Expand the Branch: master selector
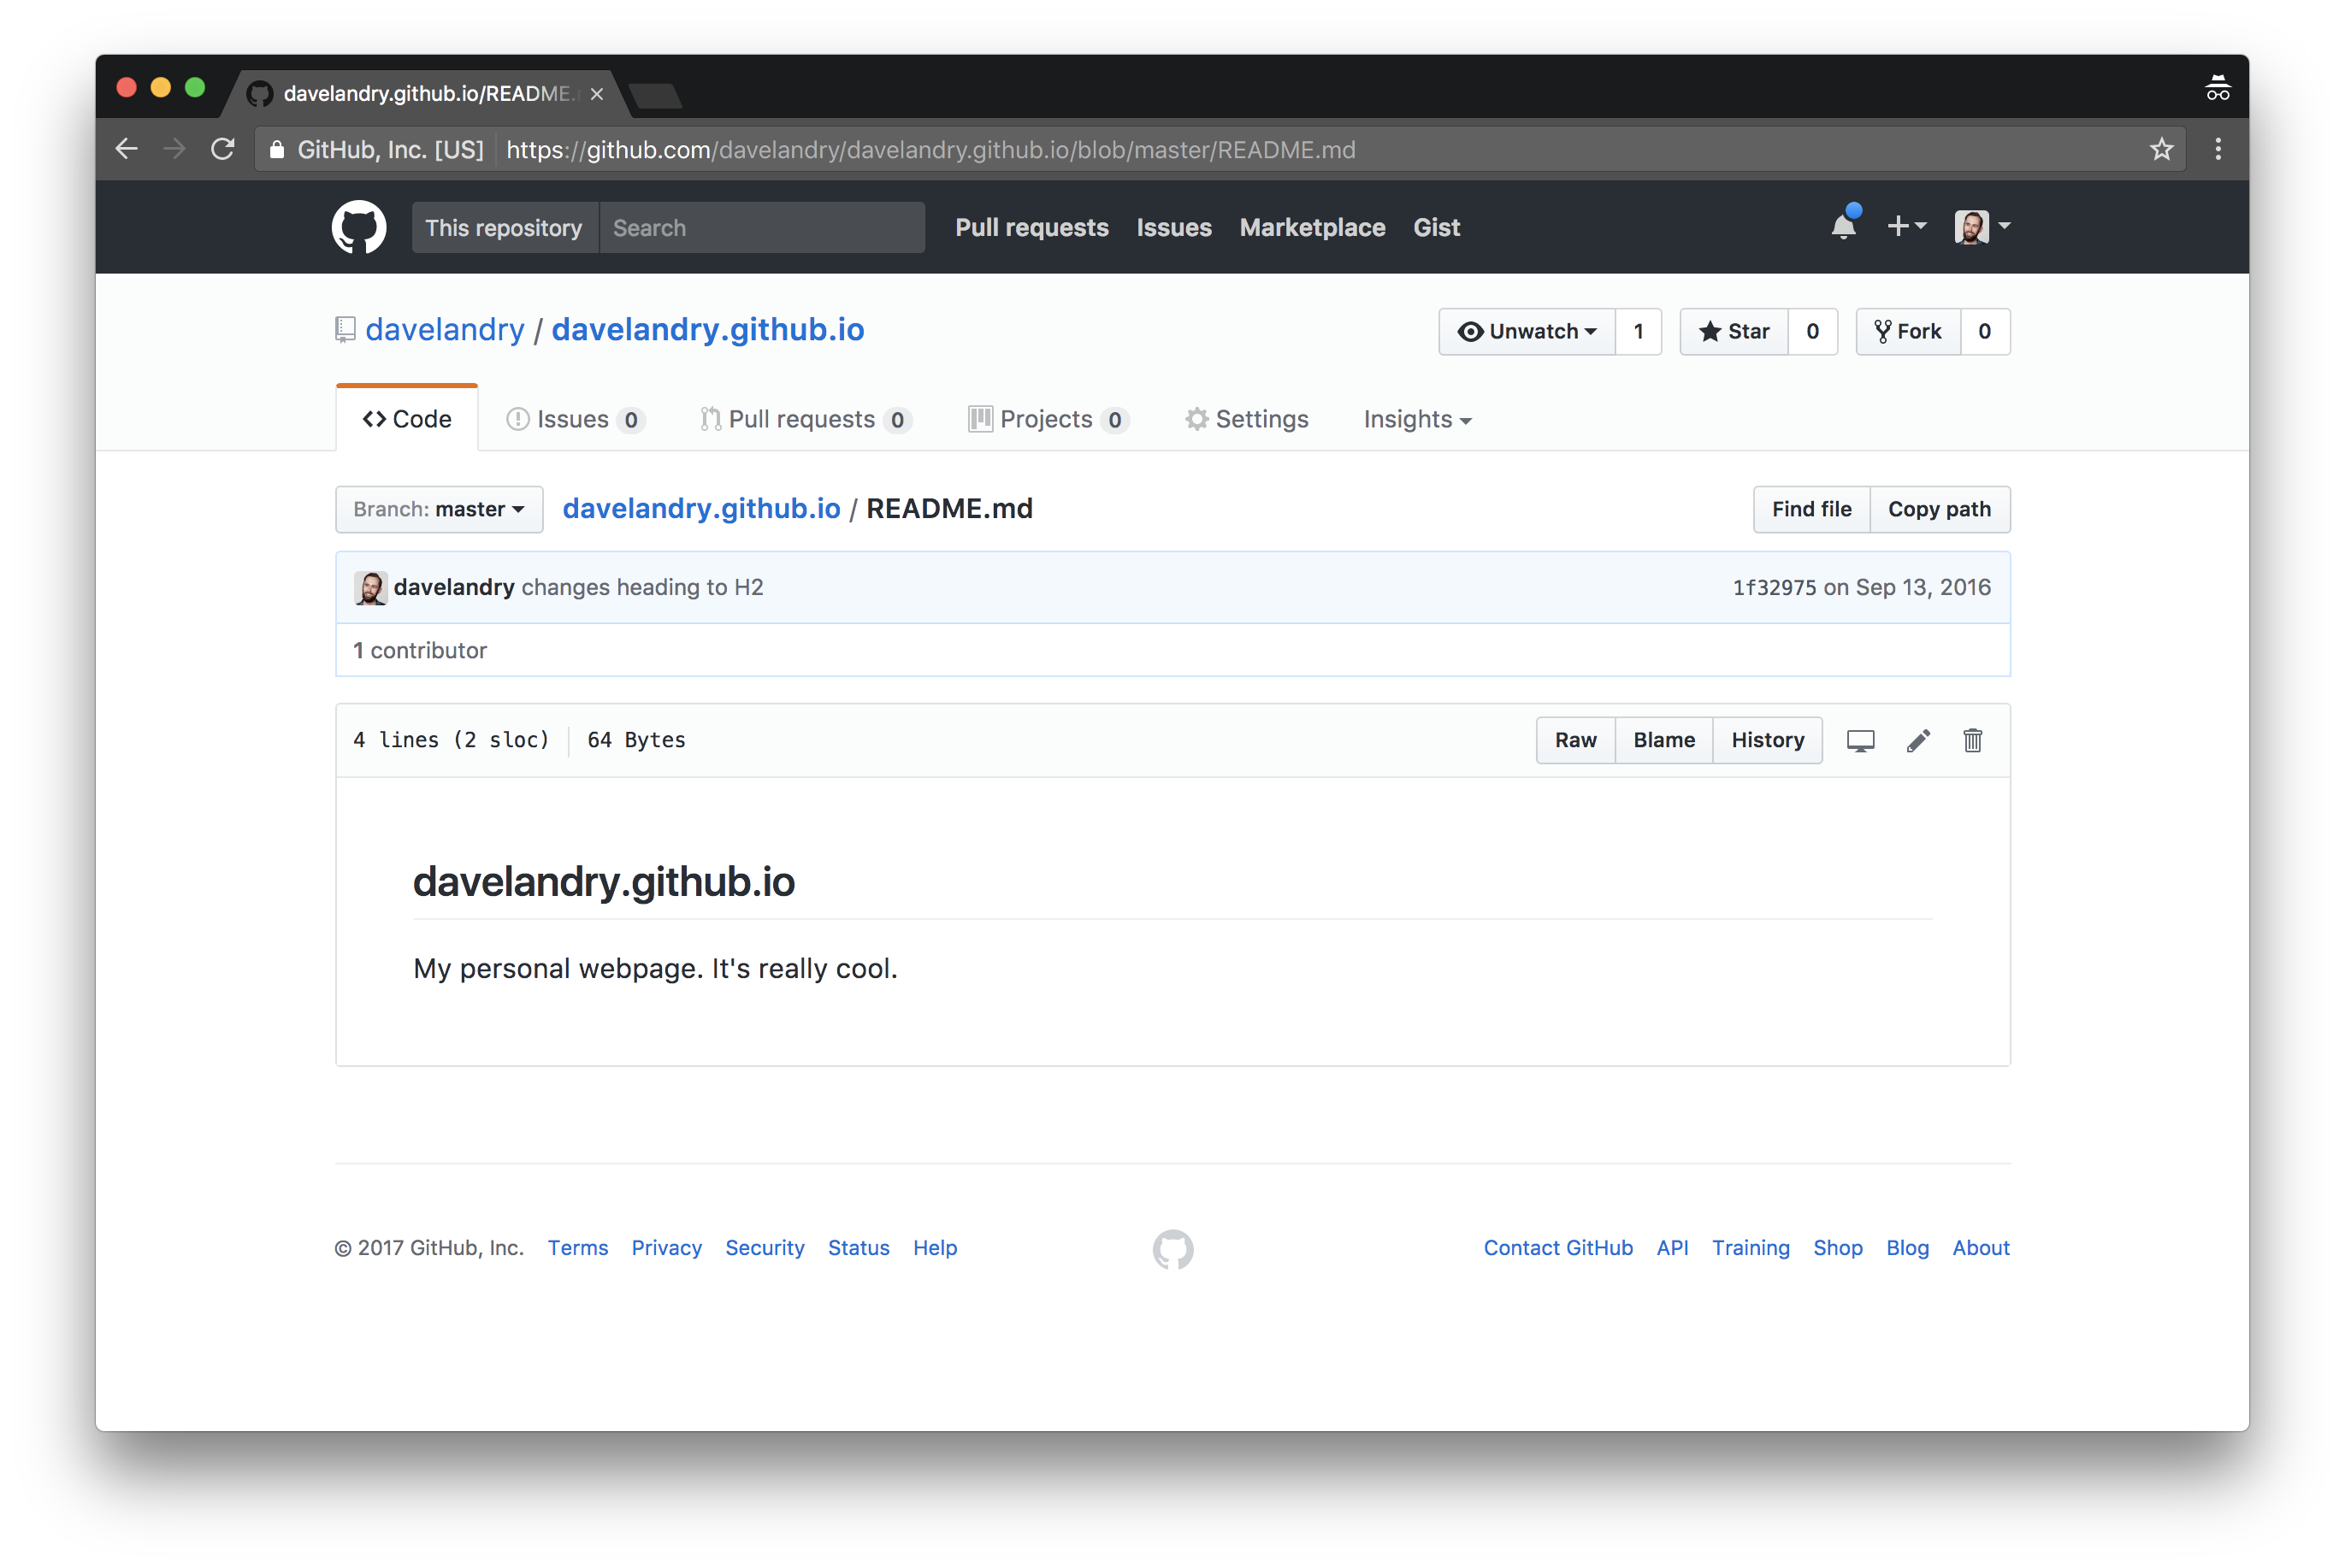 click(439, 510)
